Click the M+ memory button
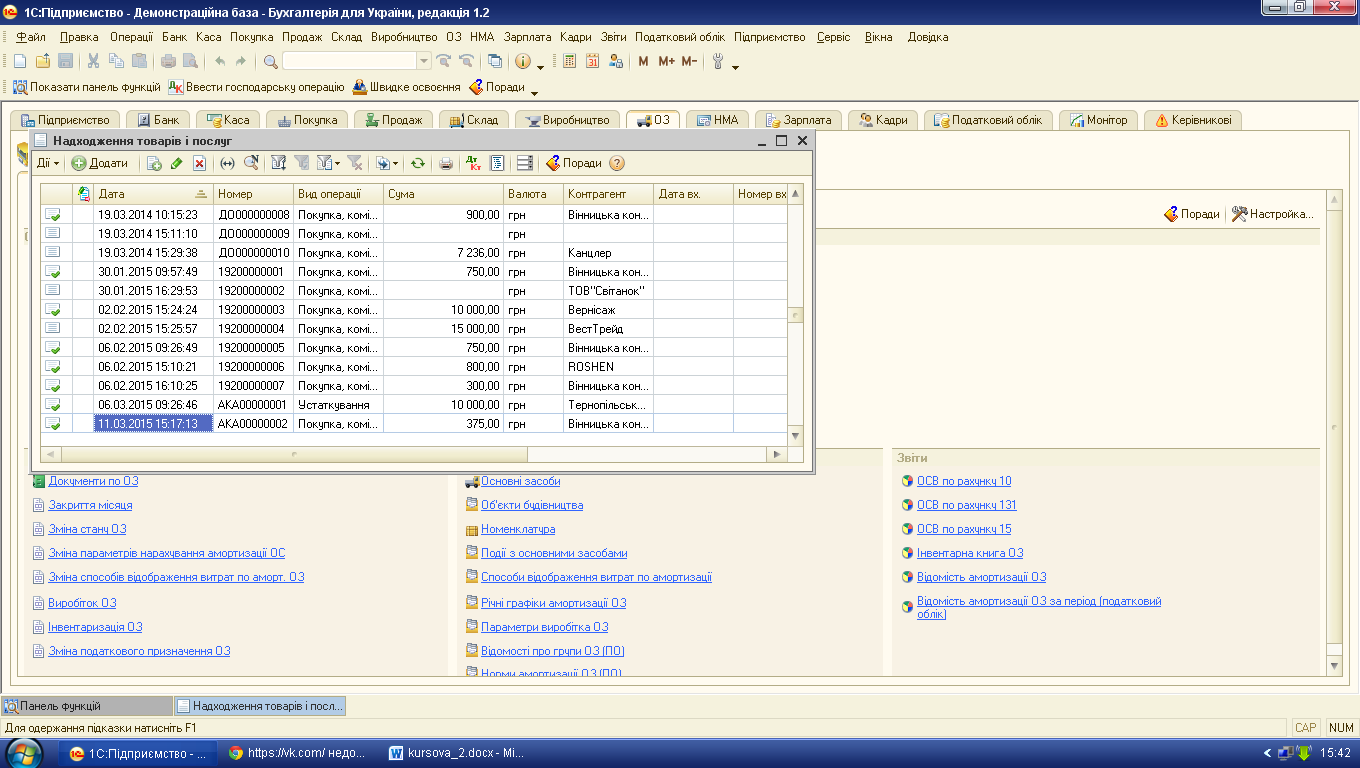This screenshot has width=1360, height=768. point(667,61)
